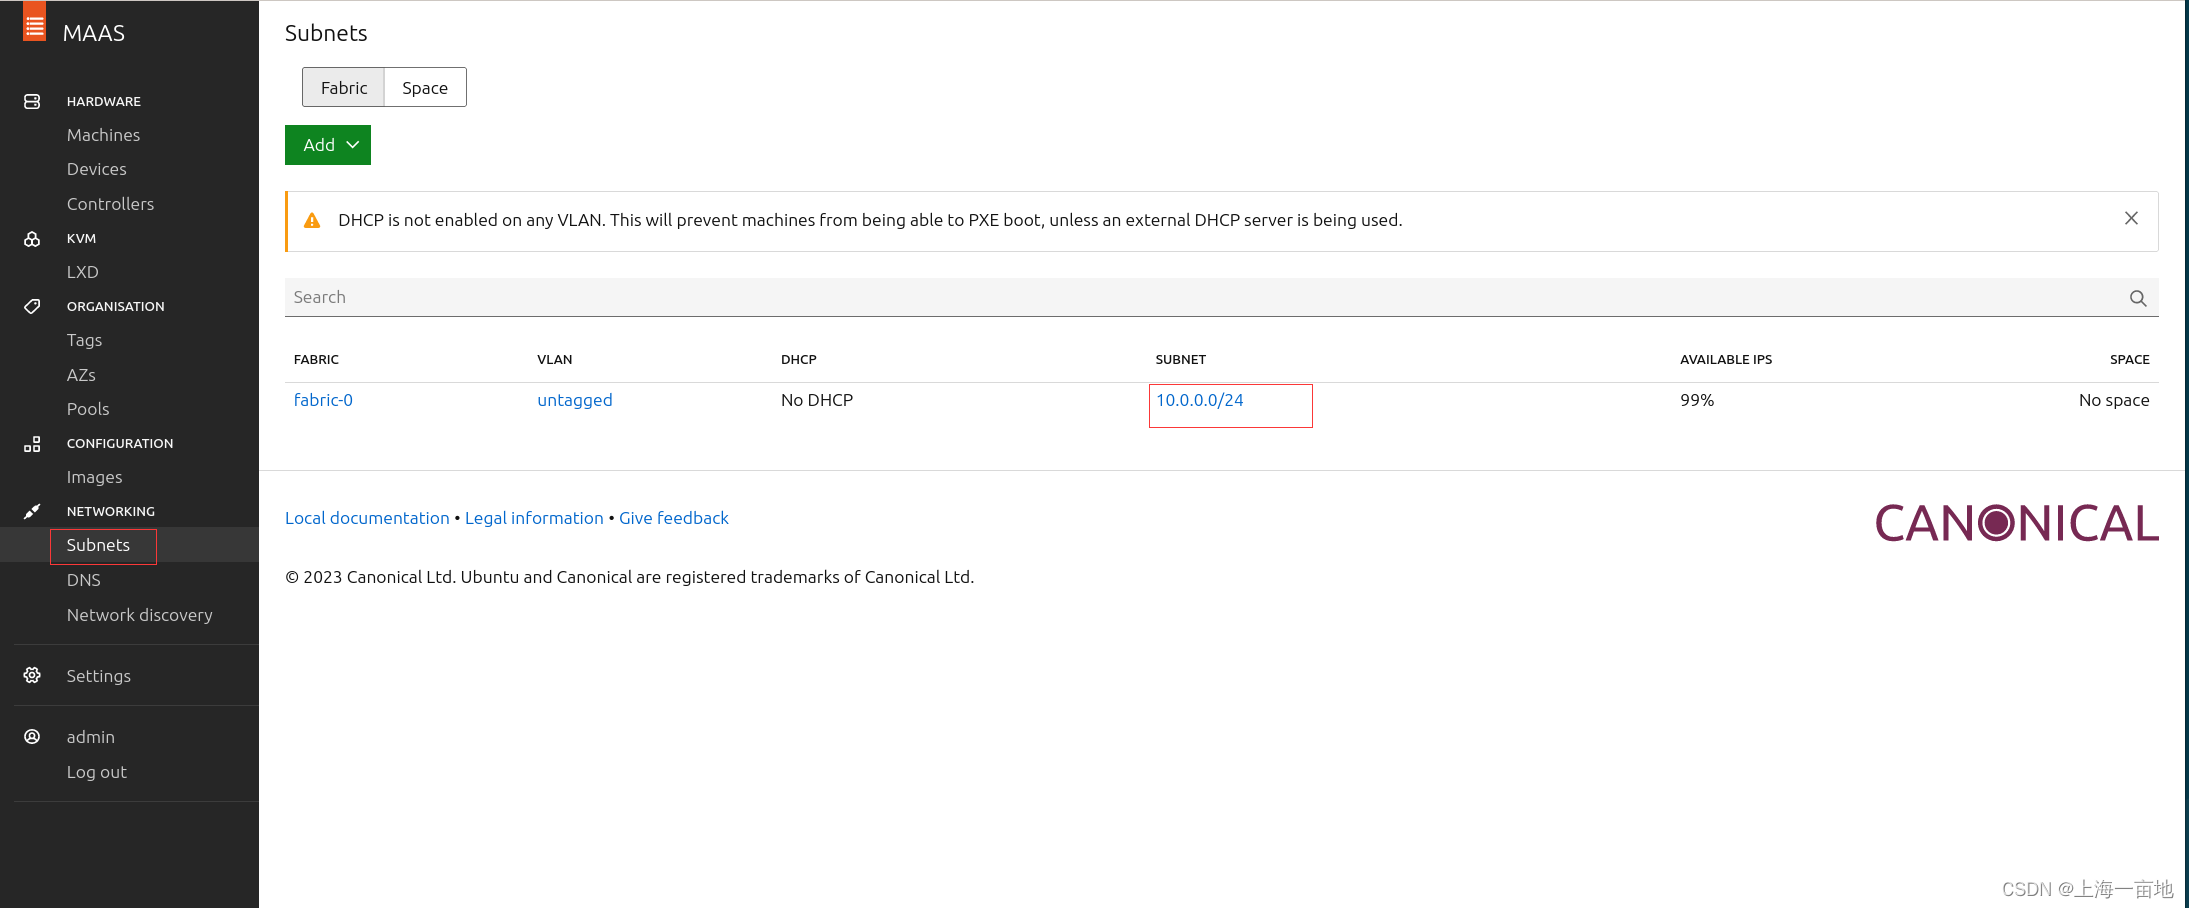Open Pools in the sidebar
This screenshot has height=908, width=2189.
point(88,409)
